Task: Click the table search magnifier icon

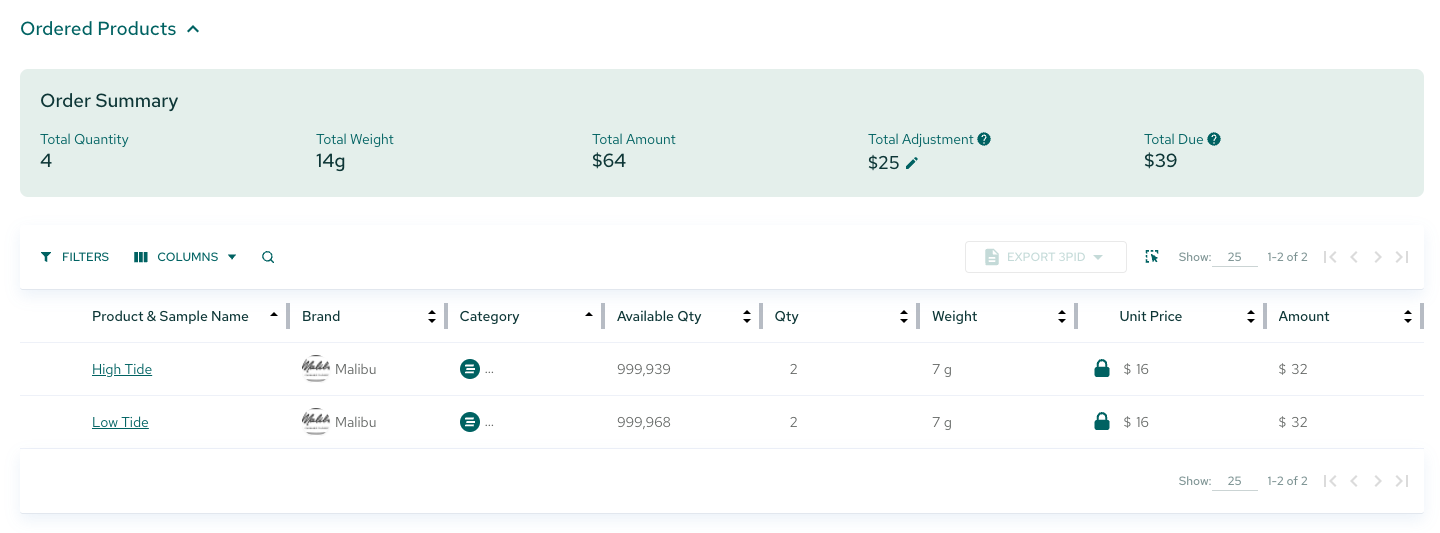Action: pyautogui.click(x=268, y=257)
